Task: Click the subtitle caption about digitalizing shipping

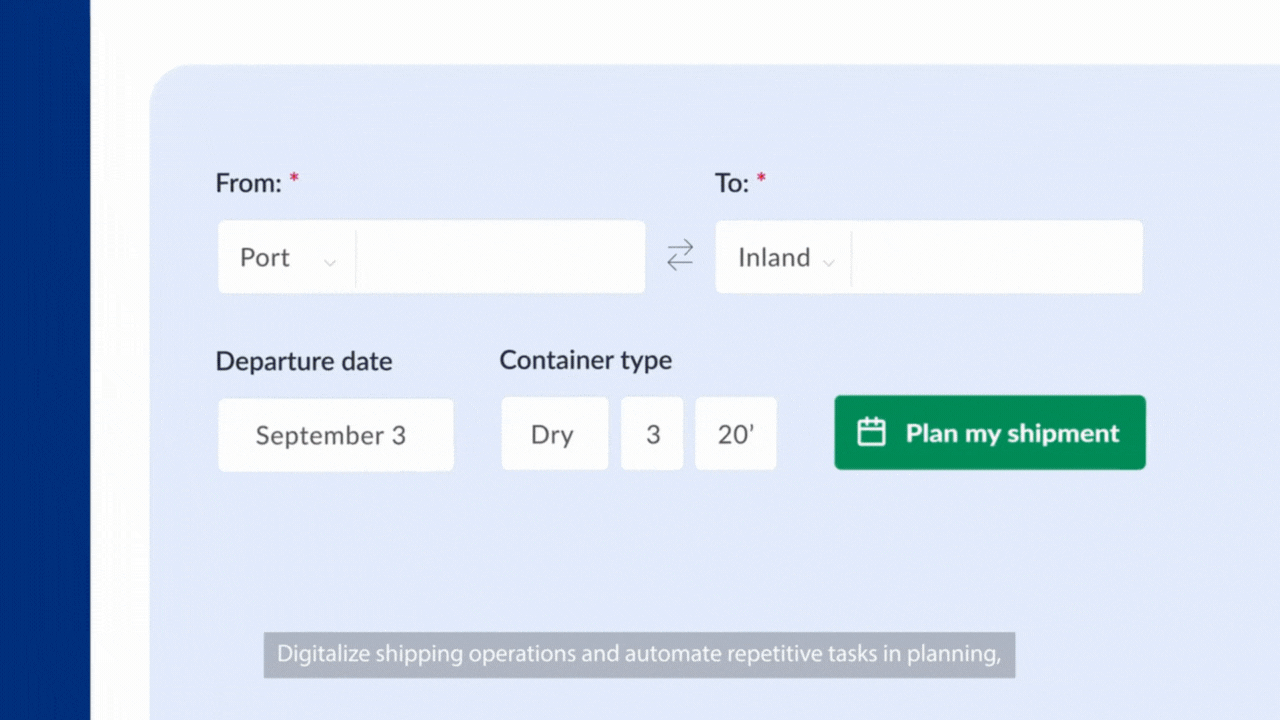Action: pyautogui.click(x=639, y=655)
